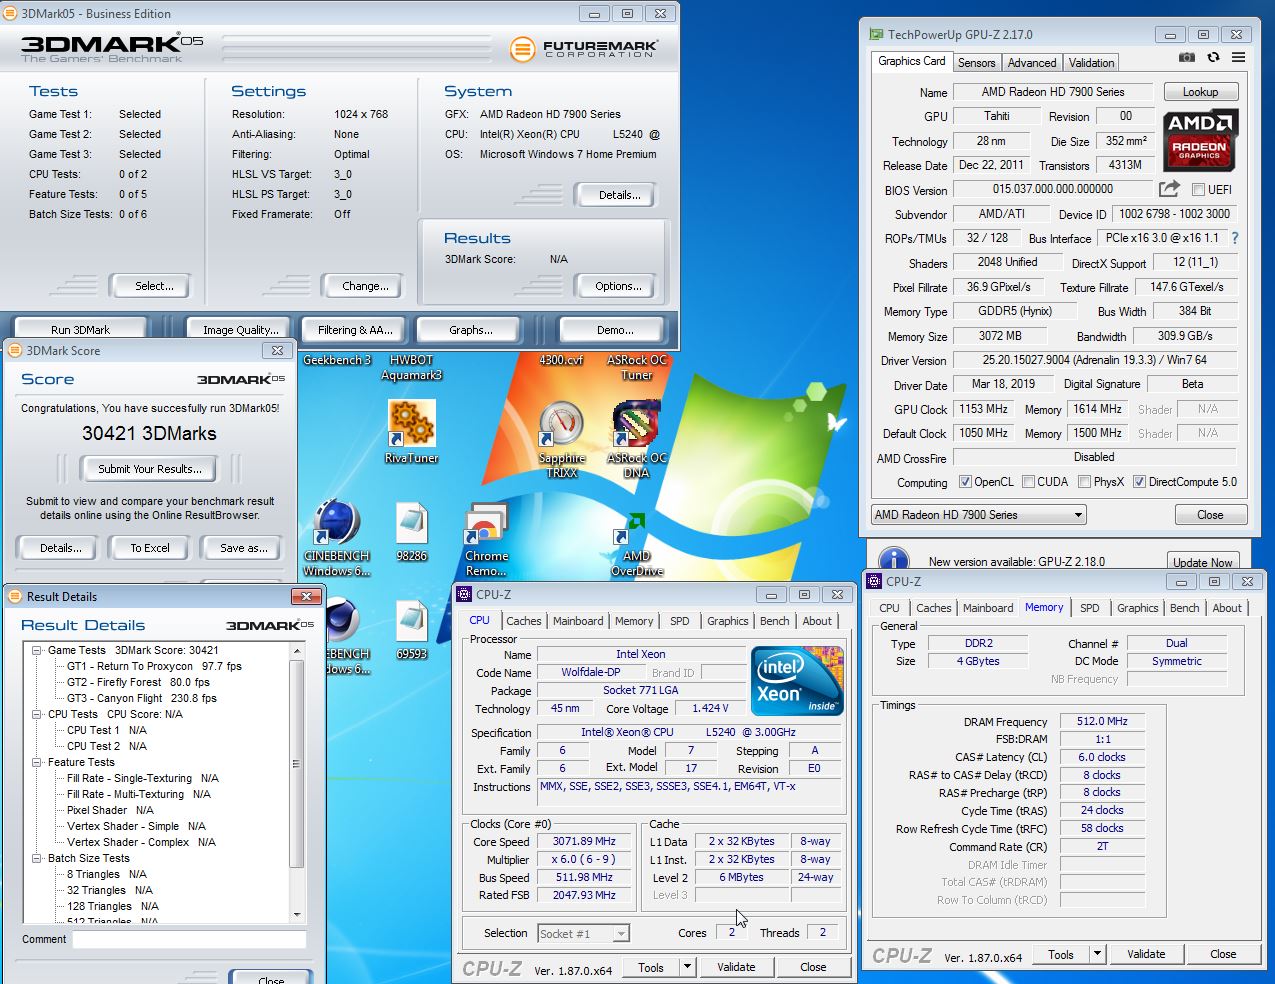Click the GPU-Z refresh icon
This screenshot has width=1275, height=984.
(1213, 59)
